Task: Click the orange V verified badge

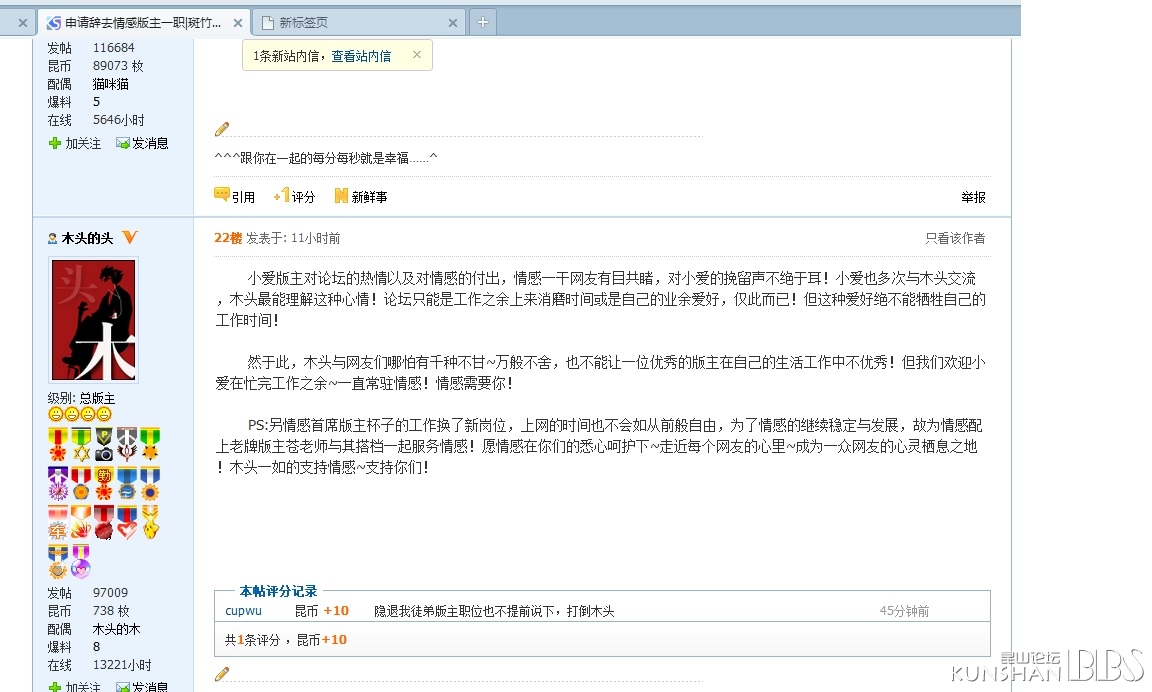Action: coord(130,237)
